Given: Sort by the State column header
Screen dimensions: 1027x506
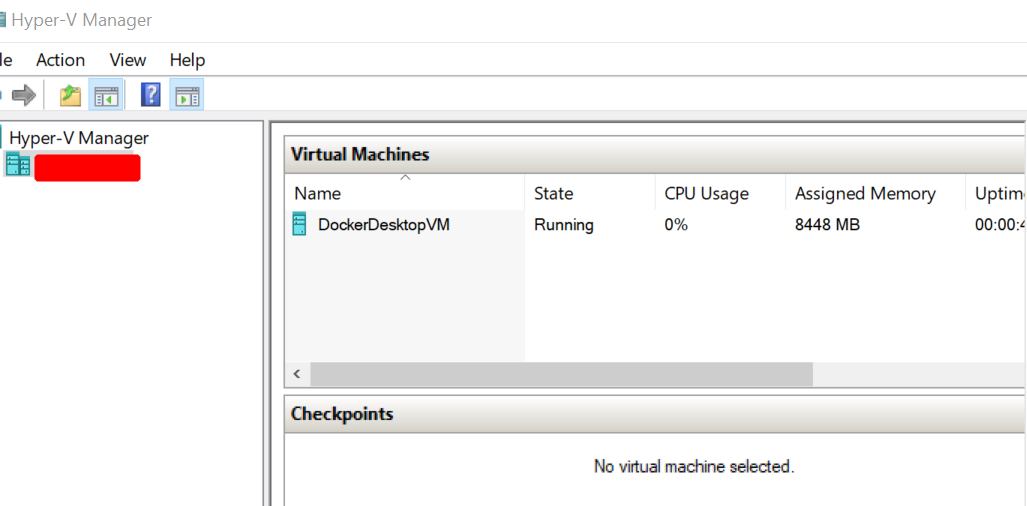Looking at the screenshot, I should (589, 194).
